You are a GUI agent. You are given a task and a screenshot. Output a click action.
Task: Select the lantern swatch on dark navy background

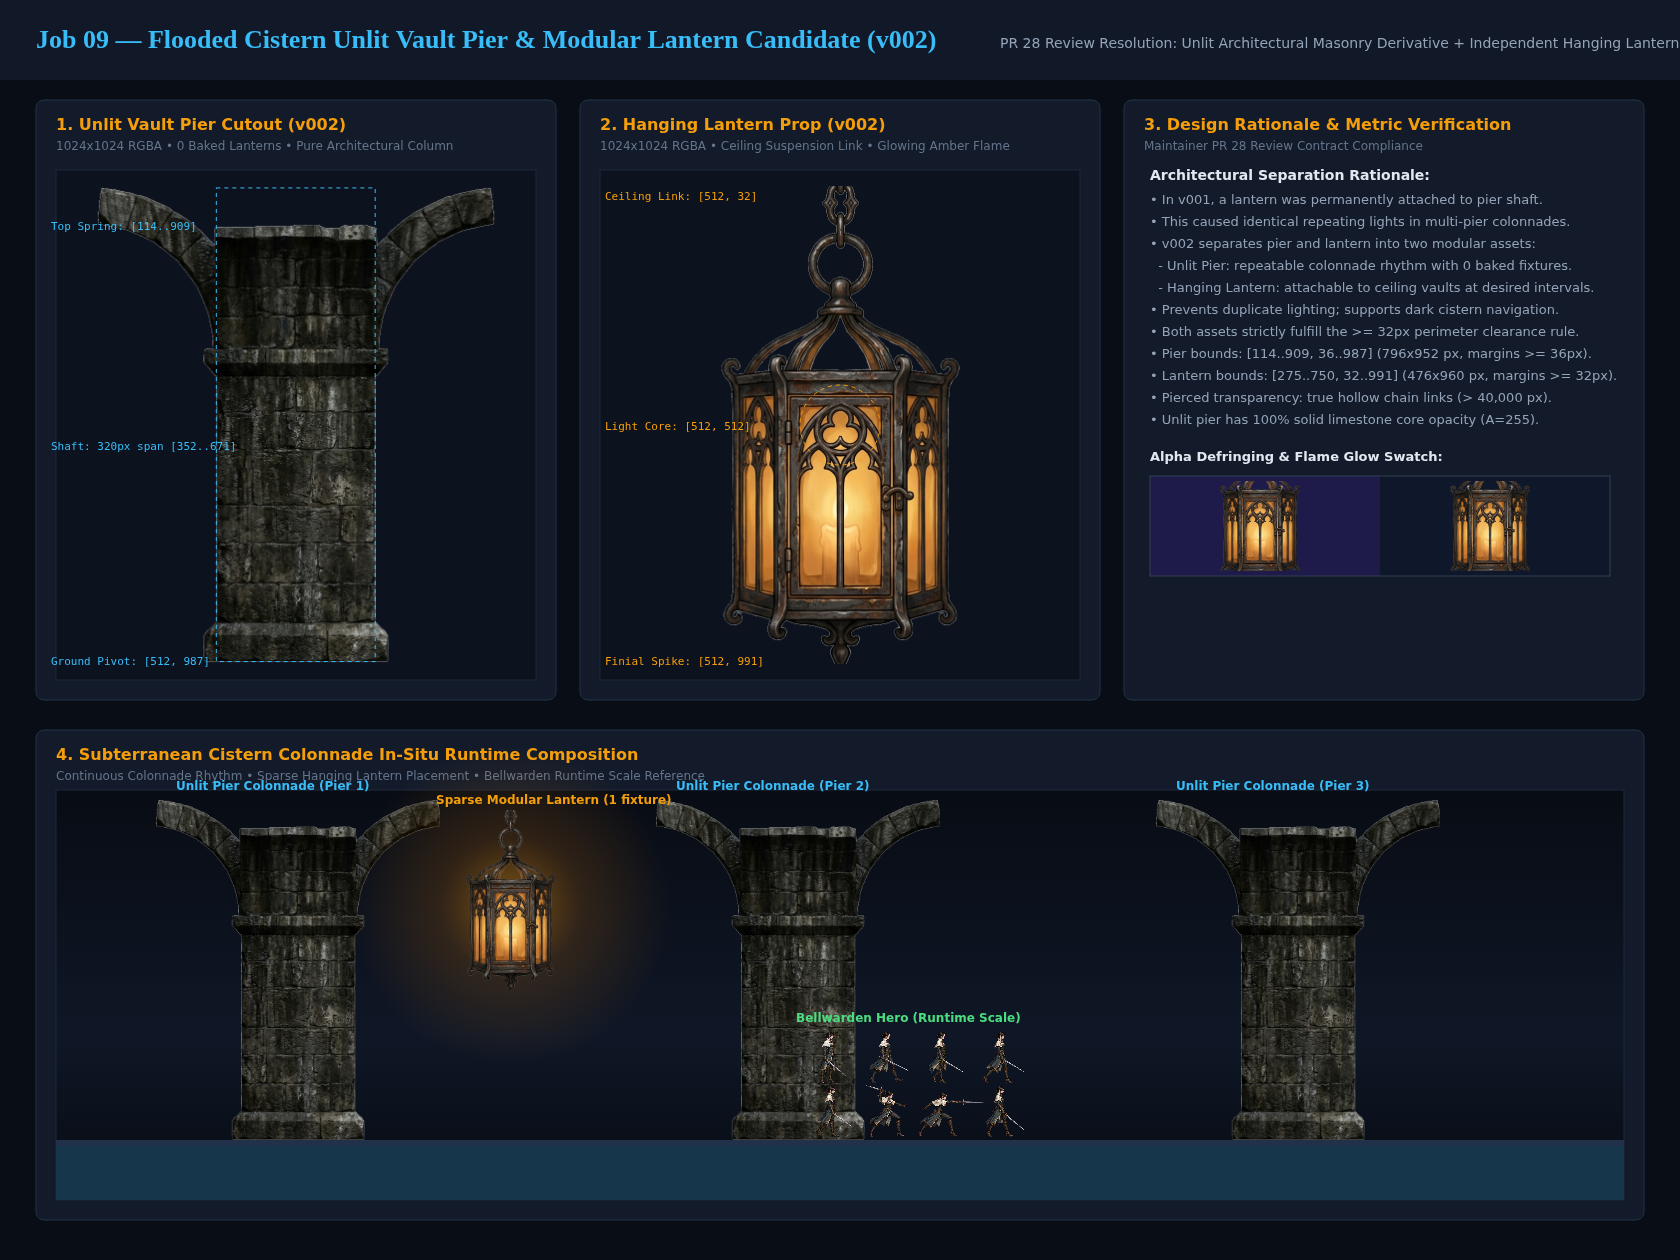(1490, 526)
